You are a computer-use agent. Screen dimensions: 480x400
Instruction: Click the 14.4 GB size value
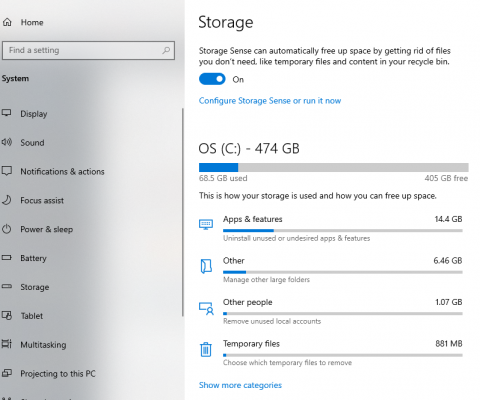pos(448,219)
